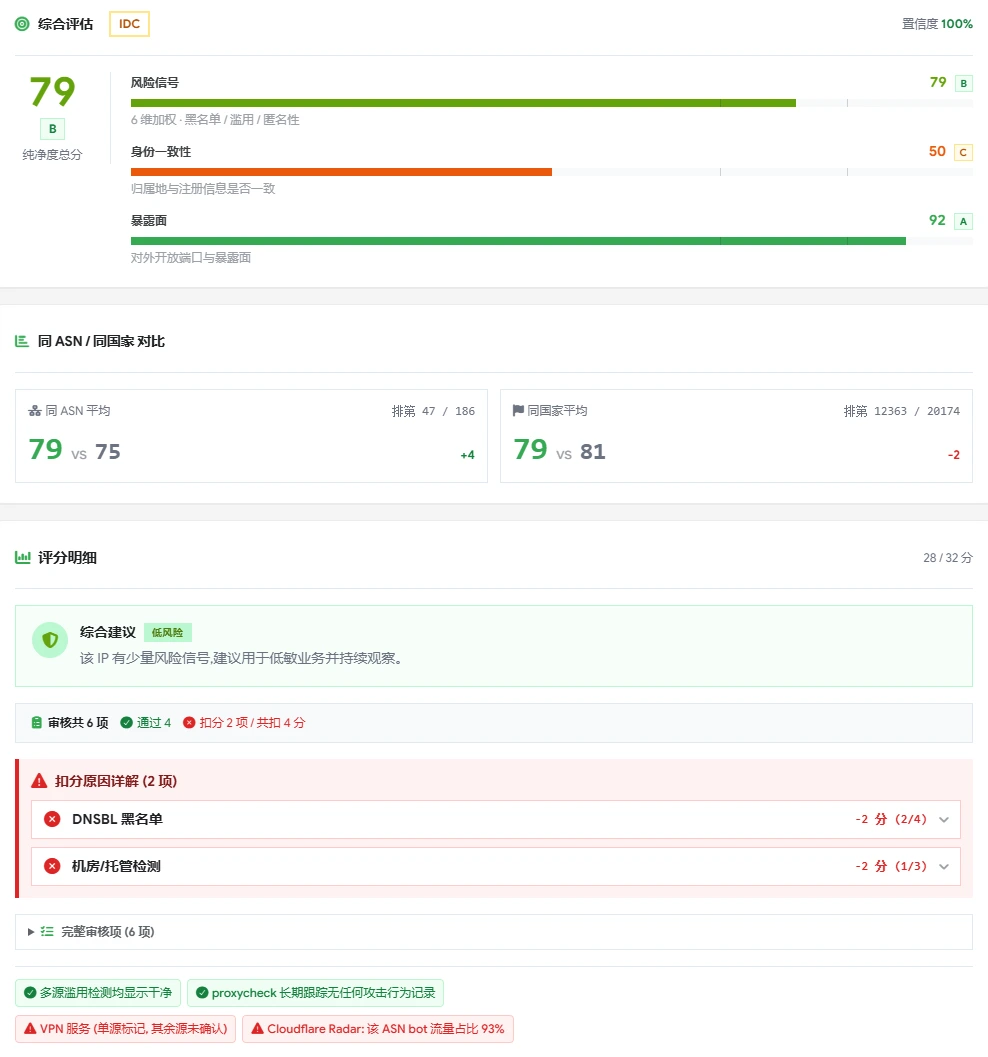
Task: Click the flag icon beside 同国家平均
Action: click(x=518, y=410)
